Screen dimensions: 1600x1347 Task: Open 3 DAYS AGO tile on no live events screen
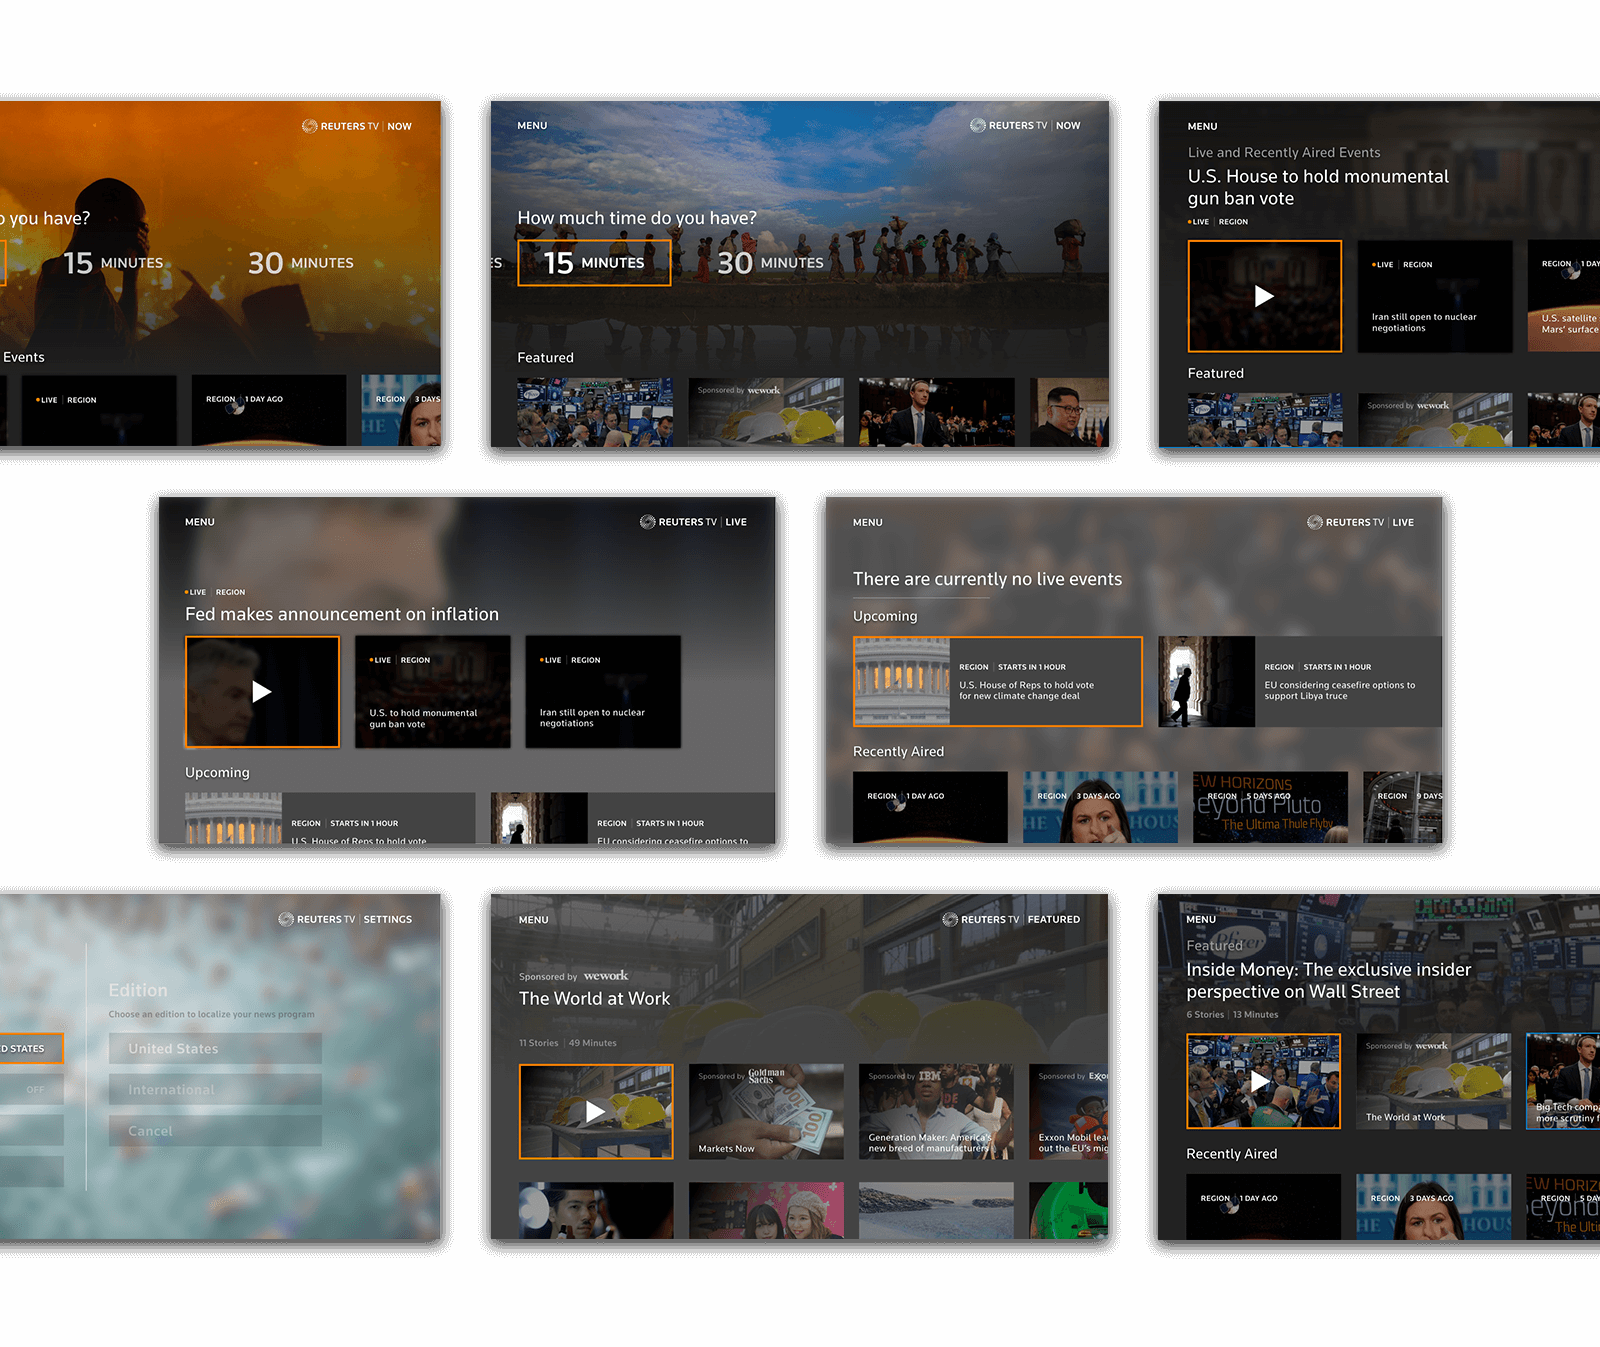point(1101,807)
